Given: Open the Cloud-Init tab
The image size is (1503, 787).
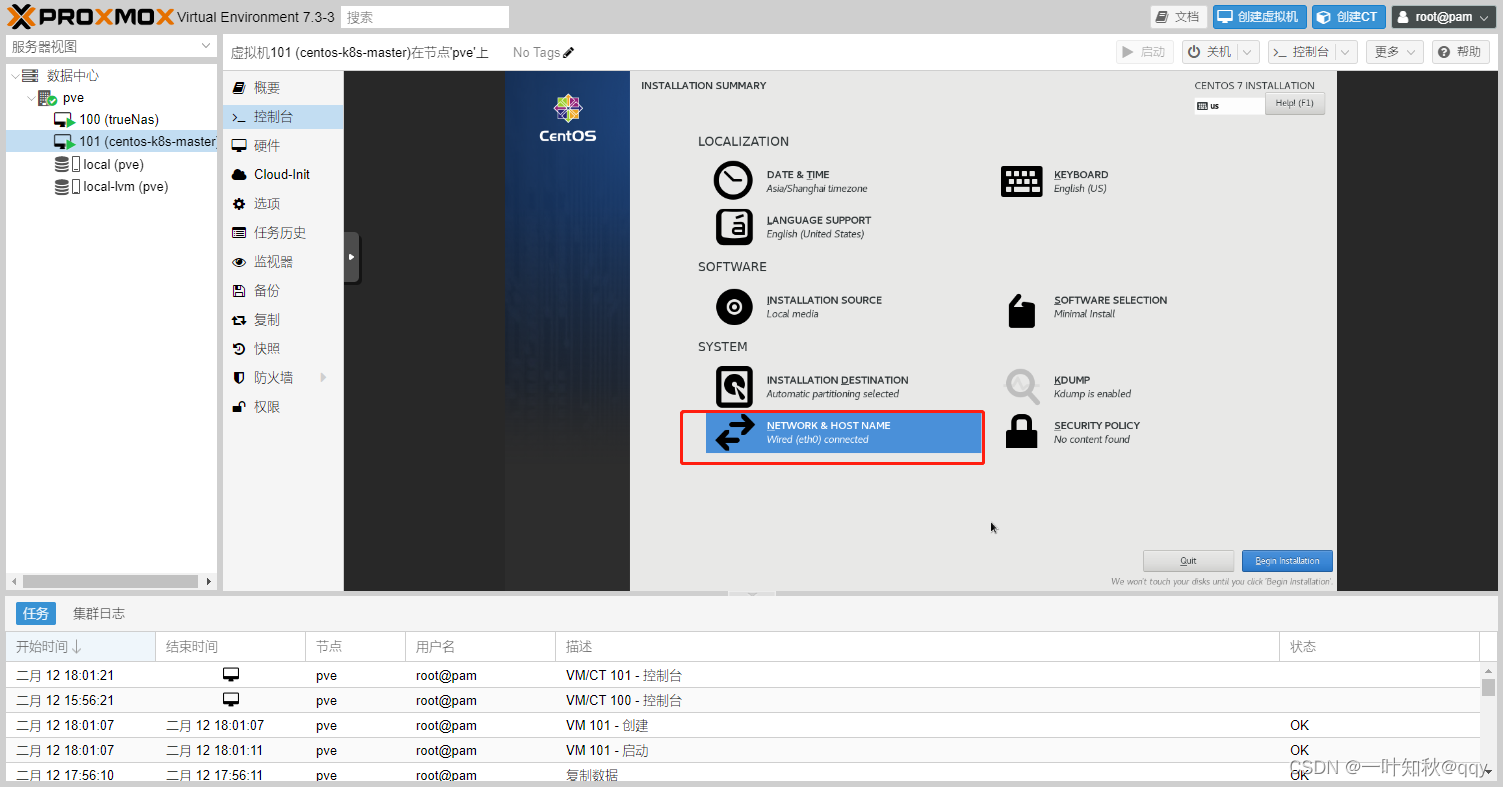Looking at the screenshot, I should click(x=283, y=175).
